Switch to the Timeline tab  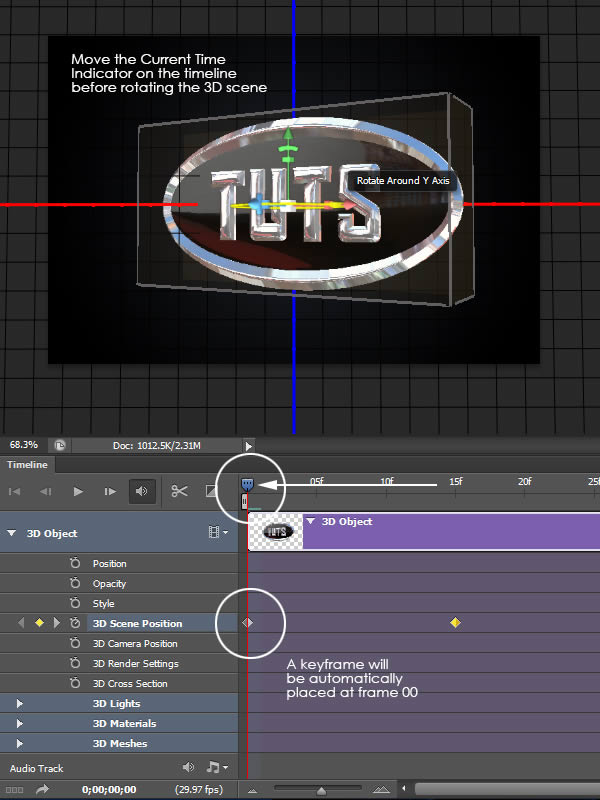[x=28, y=465]
